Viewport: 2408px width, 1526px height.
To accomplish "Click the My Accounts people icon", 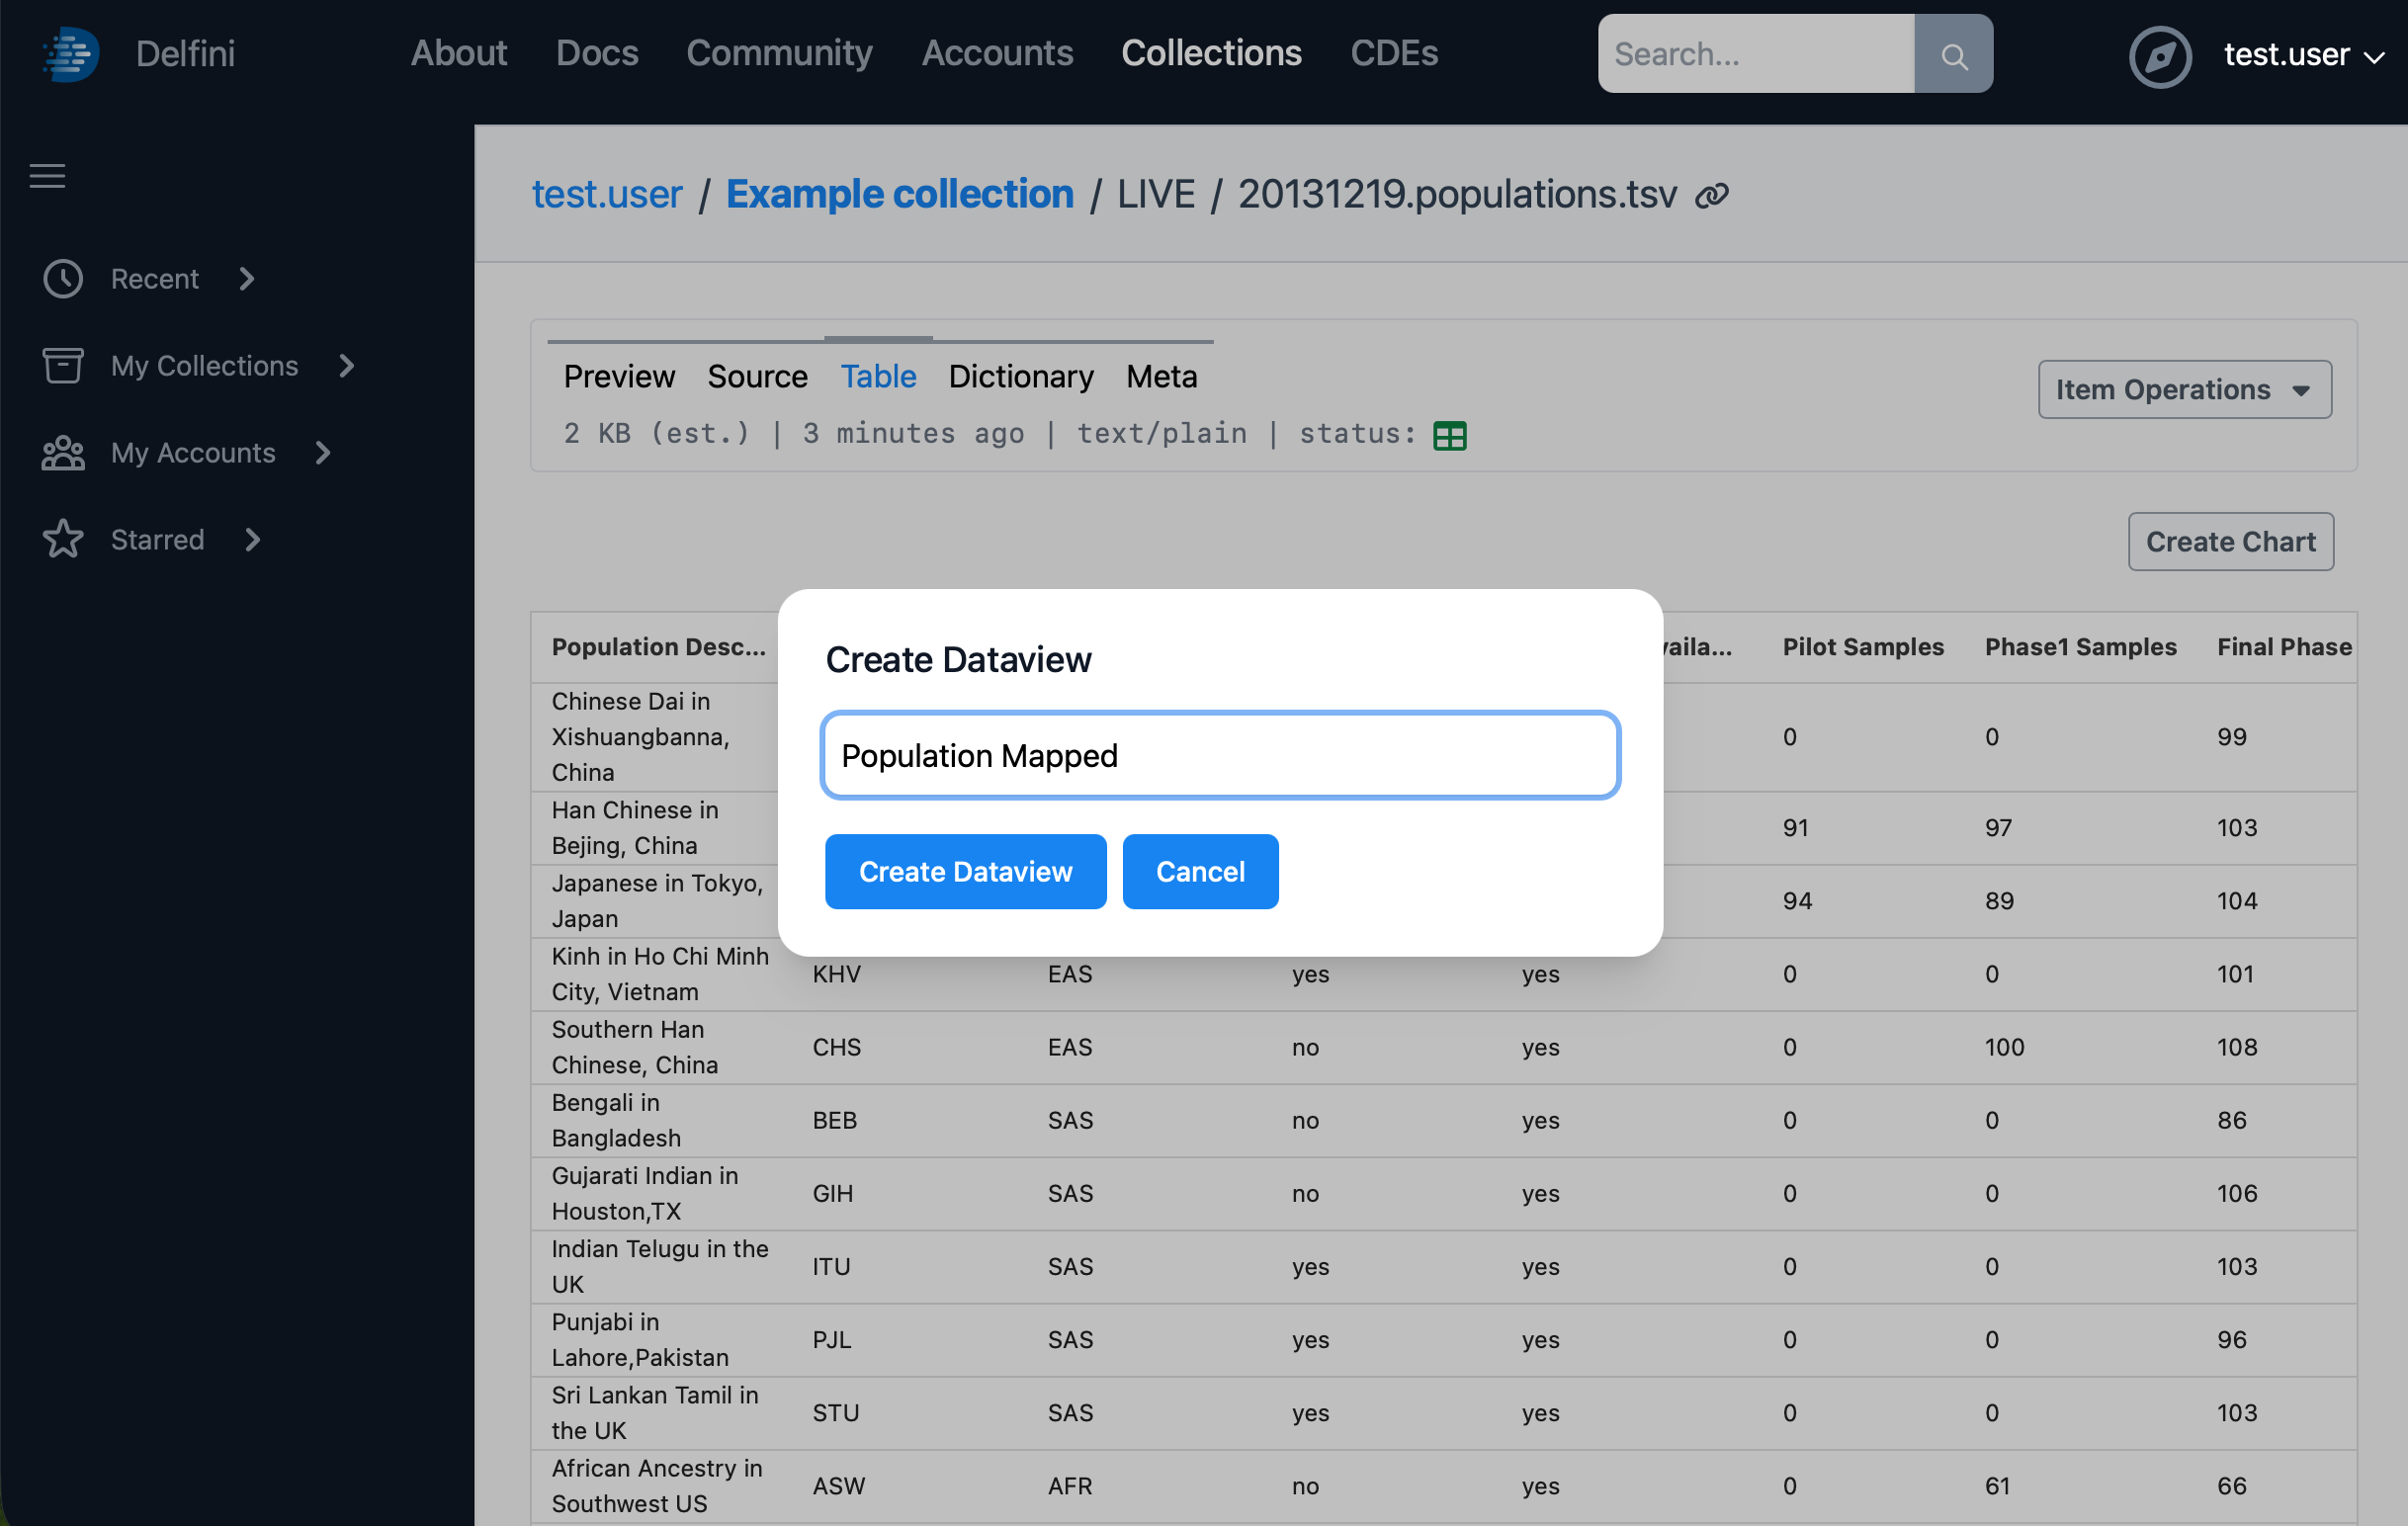I will click(63, 453).
